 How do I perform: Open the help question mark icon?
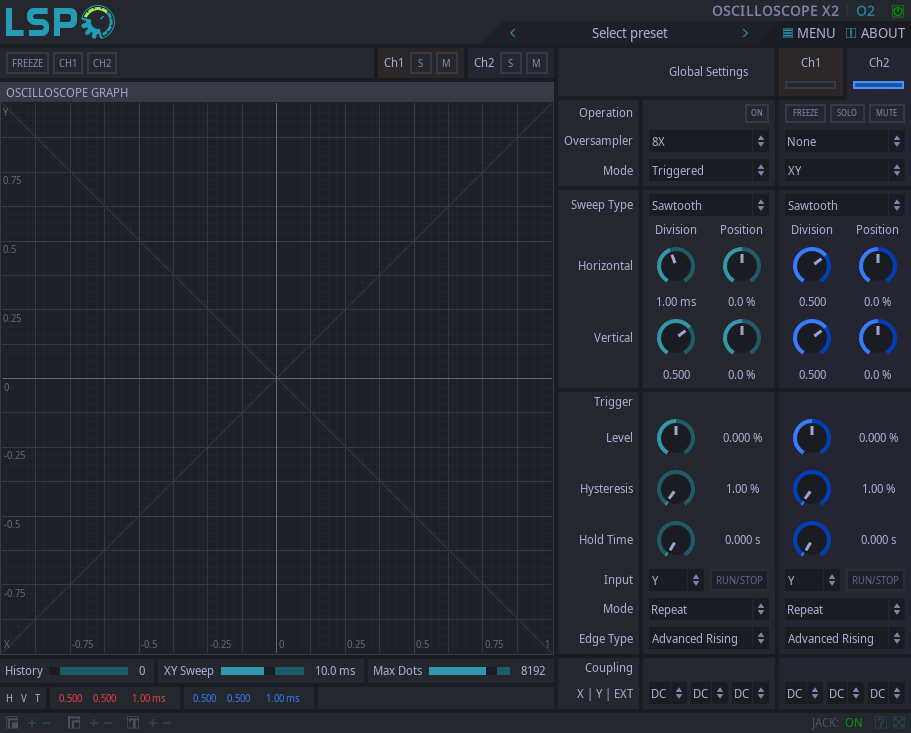pyautogui.click(x=881, y=722)
